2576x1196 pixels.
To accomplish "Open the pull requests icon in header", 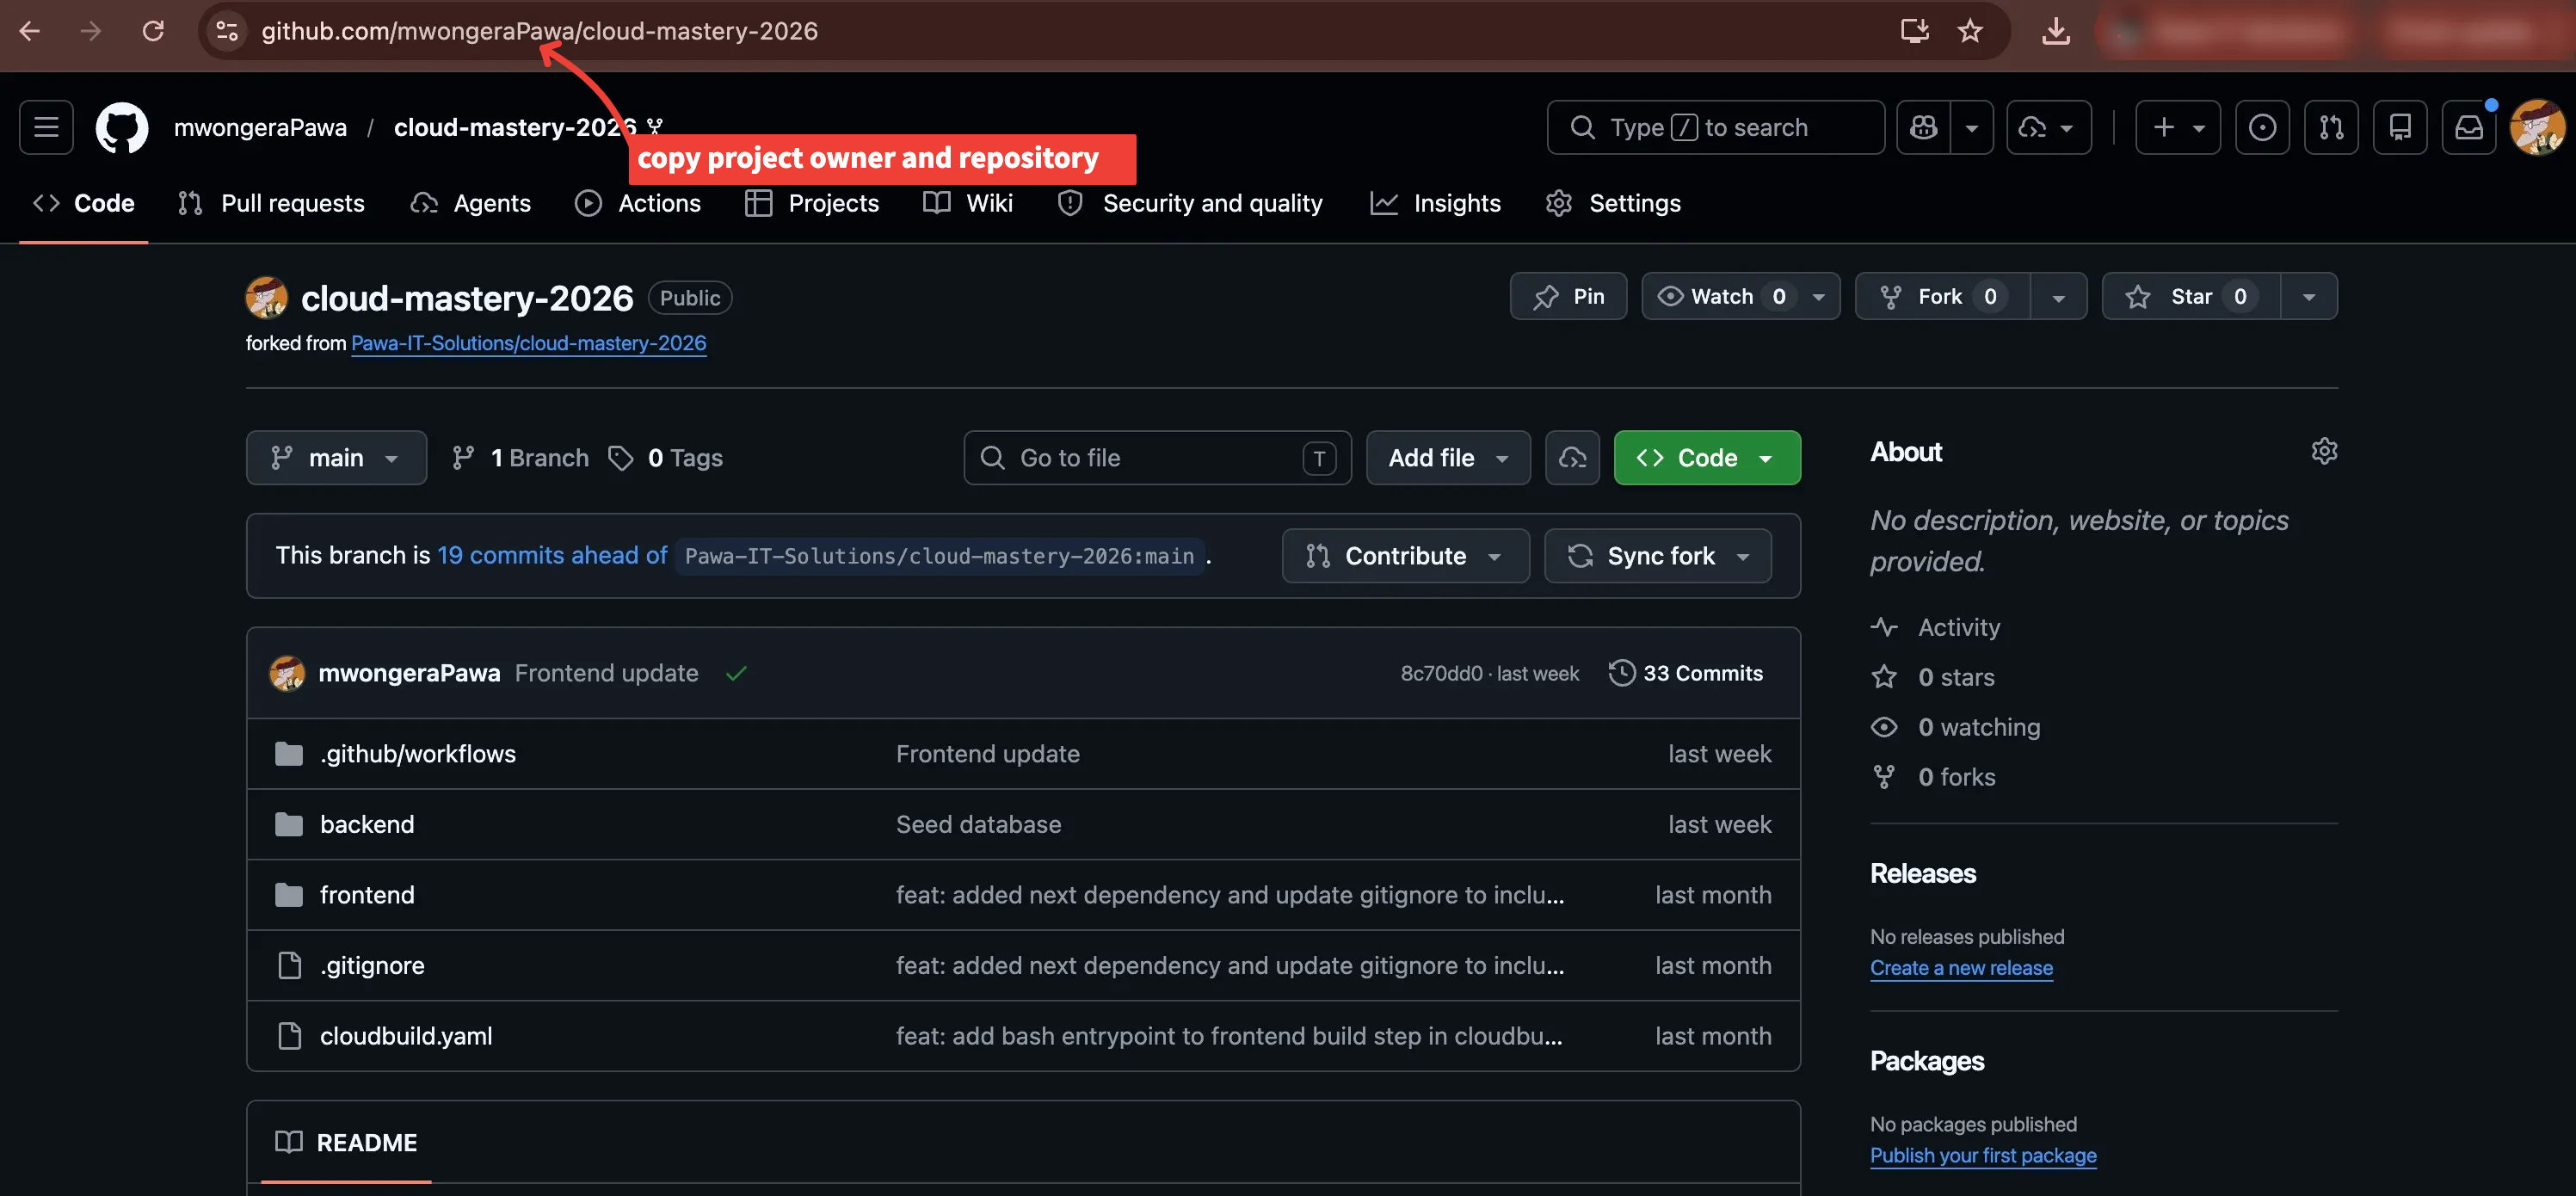I will point(2331,127).
